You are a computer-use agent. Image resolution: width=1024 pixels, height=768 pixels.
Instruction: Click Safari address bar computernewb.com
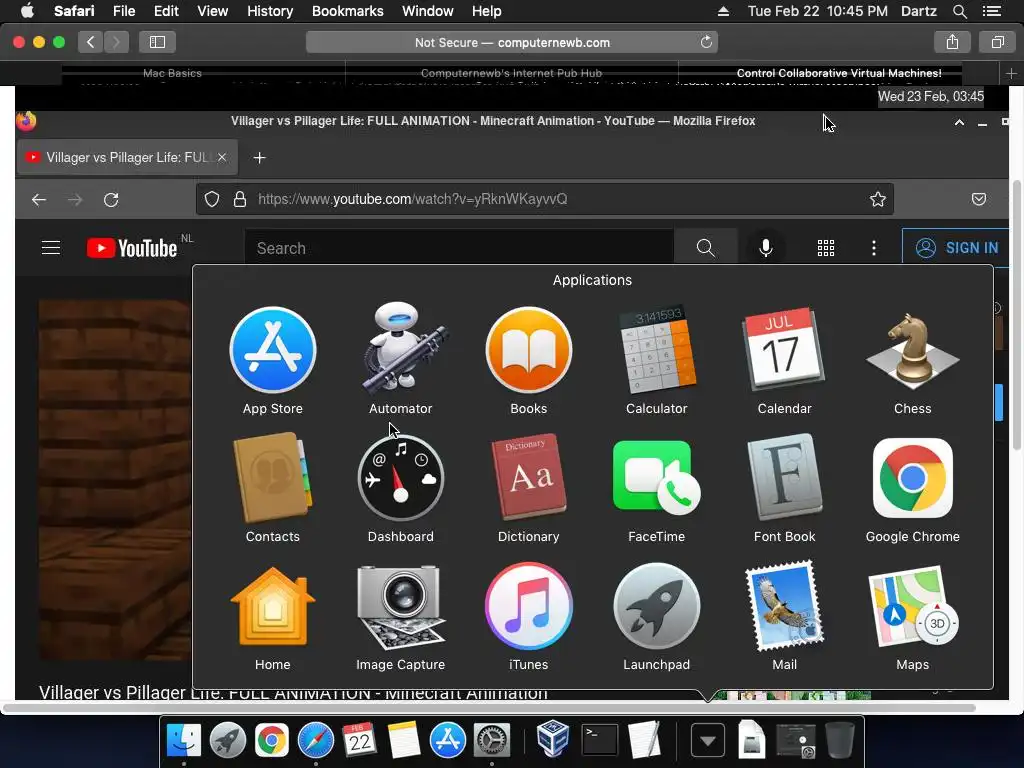tap(512, 42)
